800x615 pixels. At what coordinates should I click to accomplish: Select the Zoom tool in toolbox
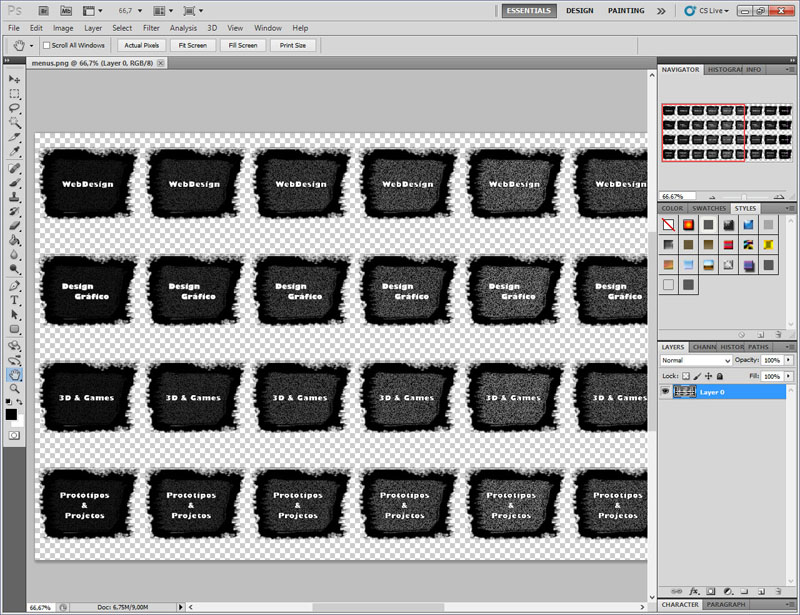[14, 388]
